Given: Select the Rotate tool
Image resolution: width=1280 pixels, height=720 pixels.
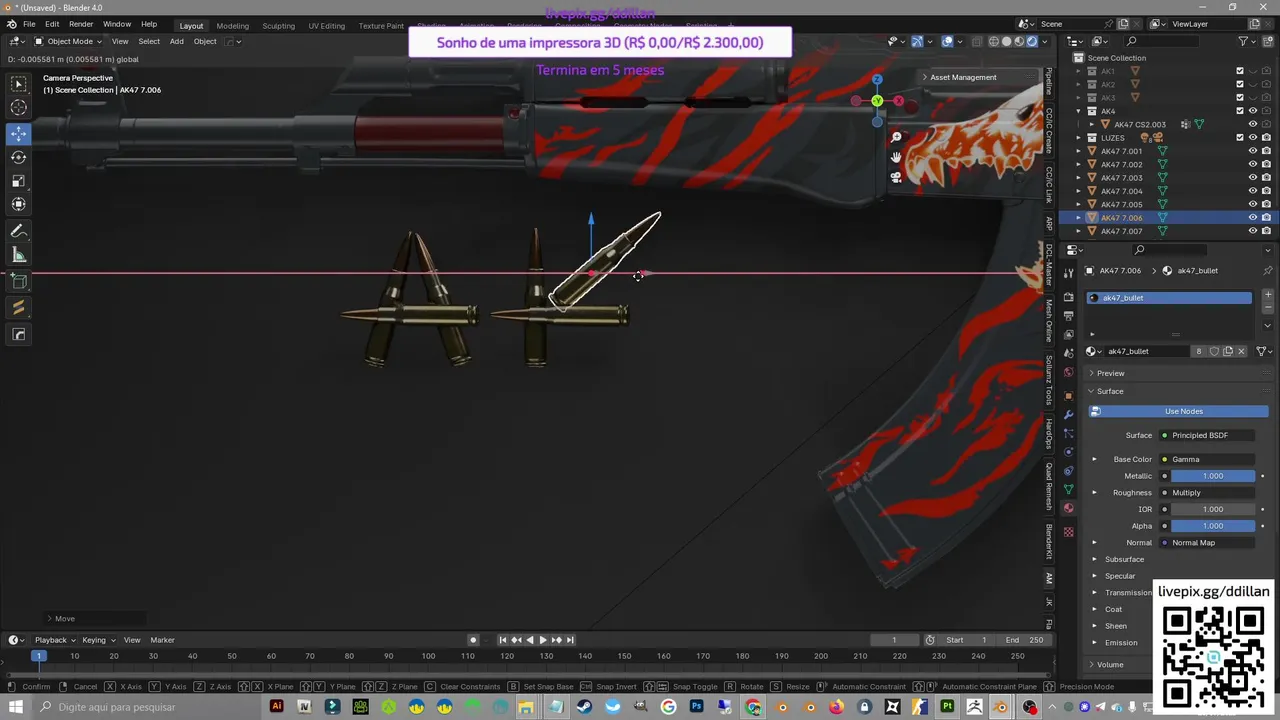Looking at the screenshot, I should (19, 157).
